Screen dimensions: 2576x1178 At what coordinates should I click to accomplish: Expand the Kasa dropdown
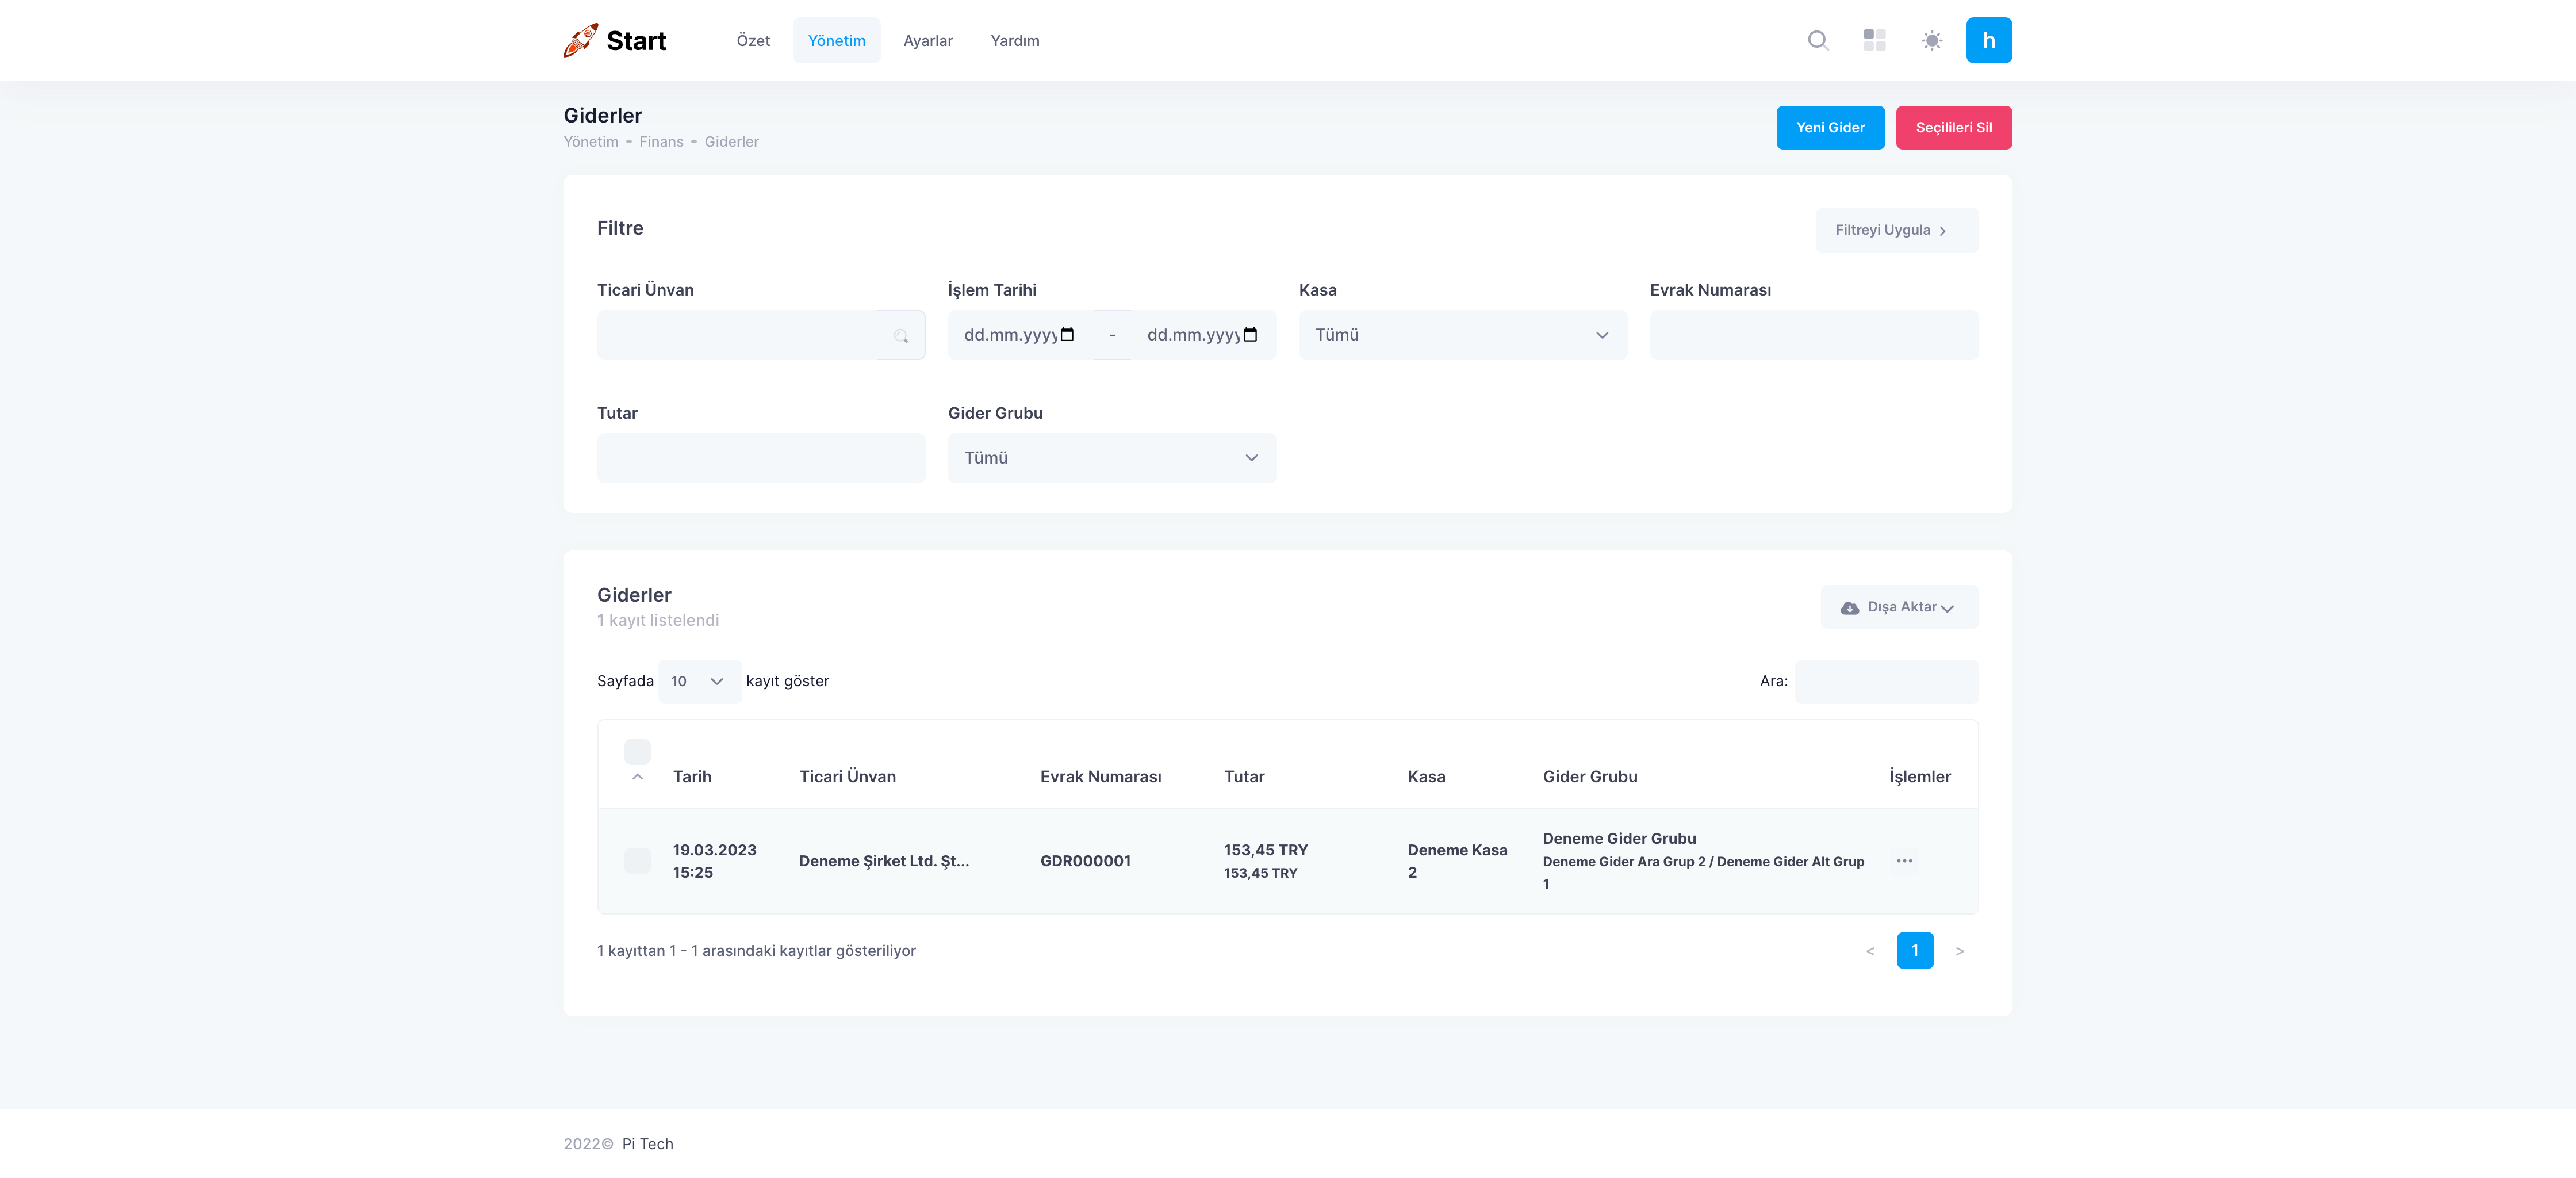coord(1462,335)
